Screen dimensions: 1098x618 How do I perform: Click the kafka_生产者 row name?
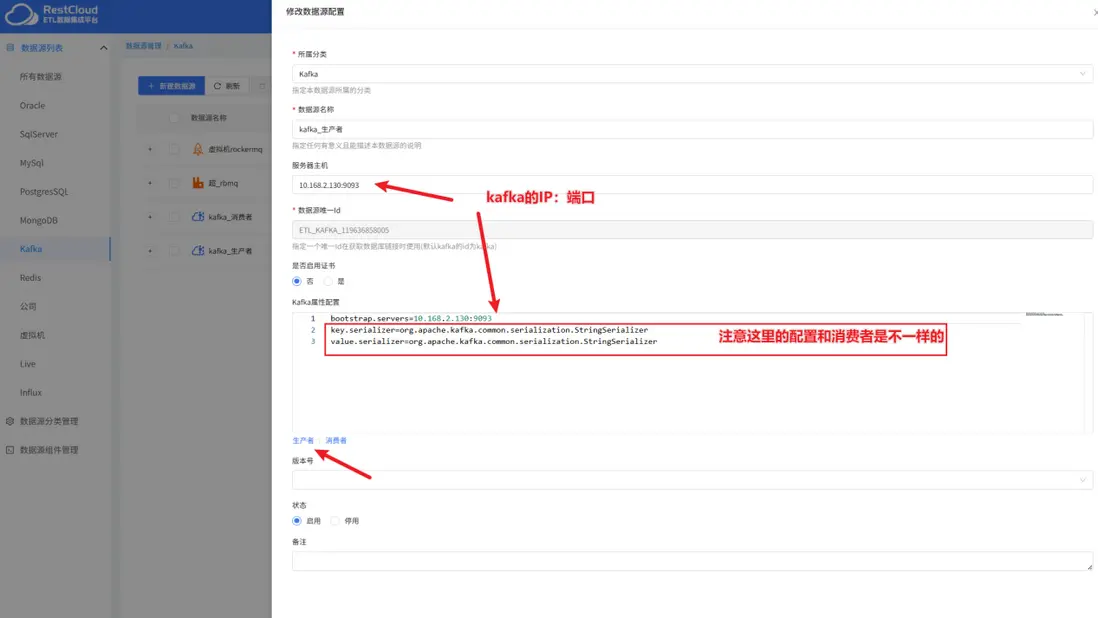click(x=230, y=251)
